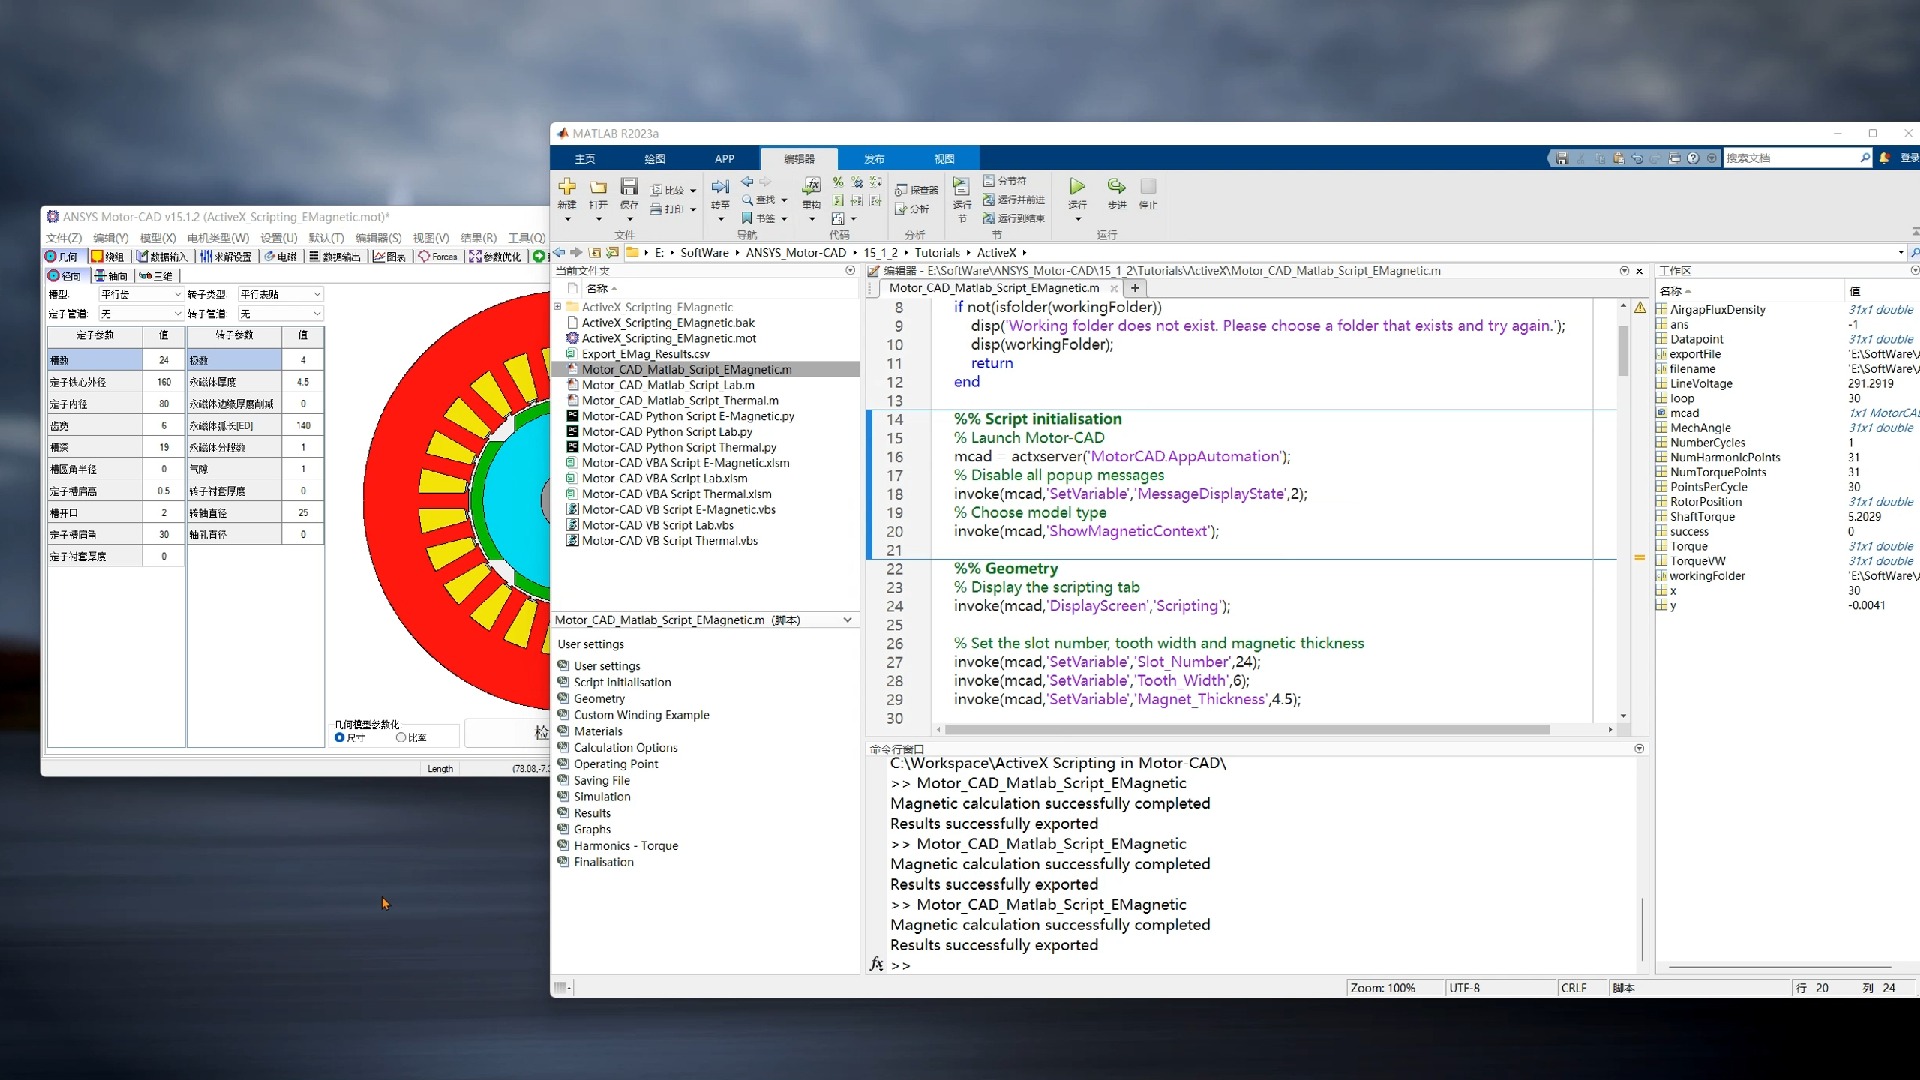Viewport: 1920px width, 1080px height.
Task: Jump to Custom Winding Example section
Action: [641, 715]
